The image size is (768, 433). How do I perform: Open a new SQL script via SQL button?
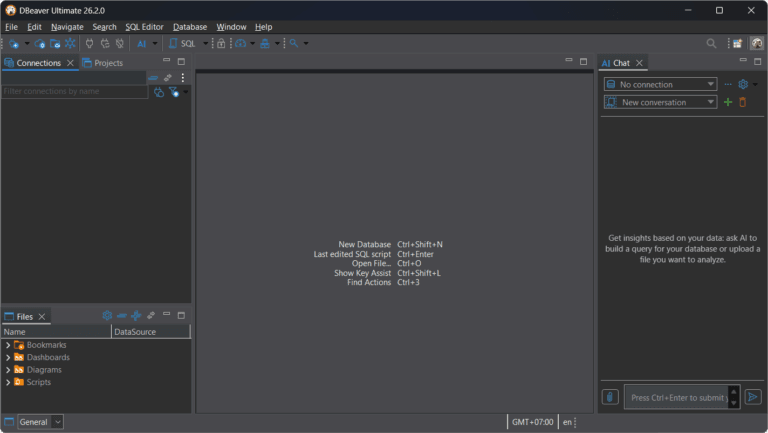coord(182,44)
